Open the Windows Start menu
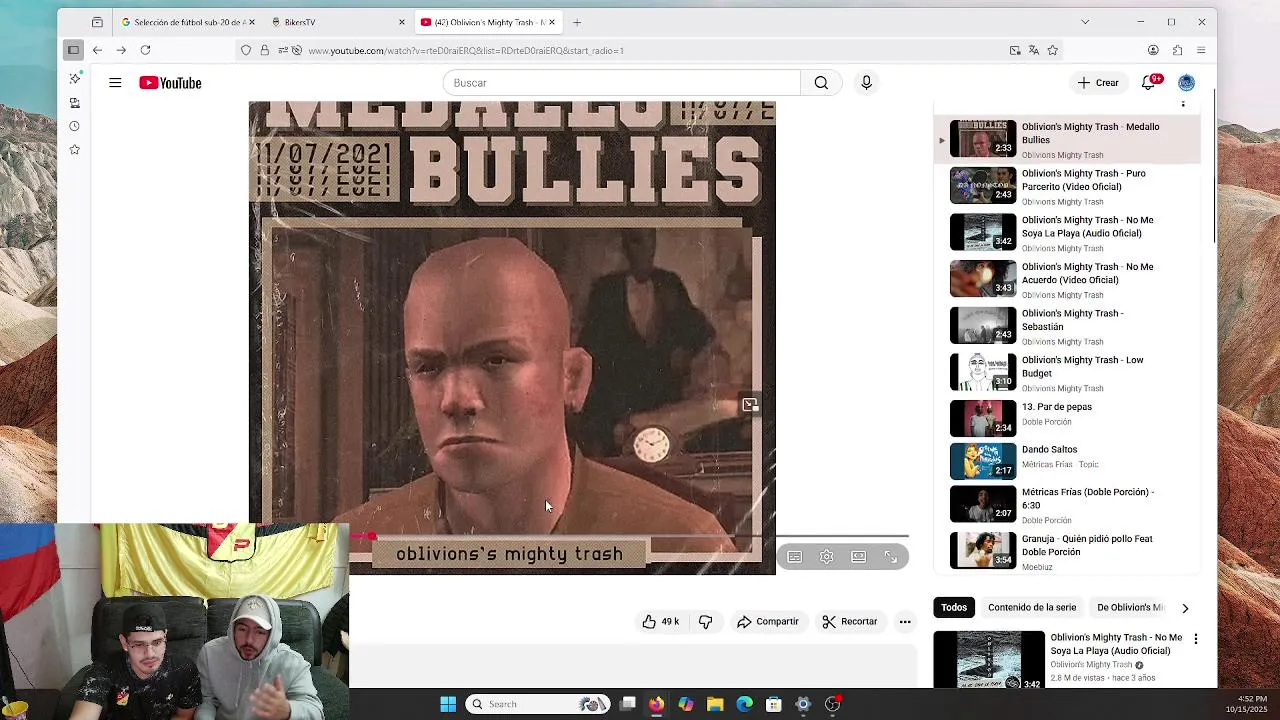Viewport: 1280px width, 720px height. point(448,704)
